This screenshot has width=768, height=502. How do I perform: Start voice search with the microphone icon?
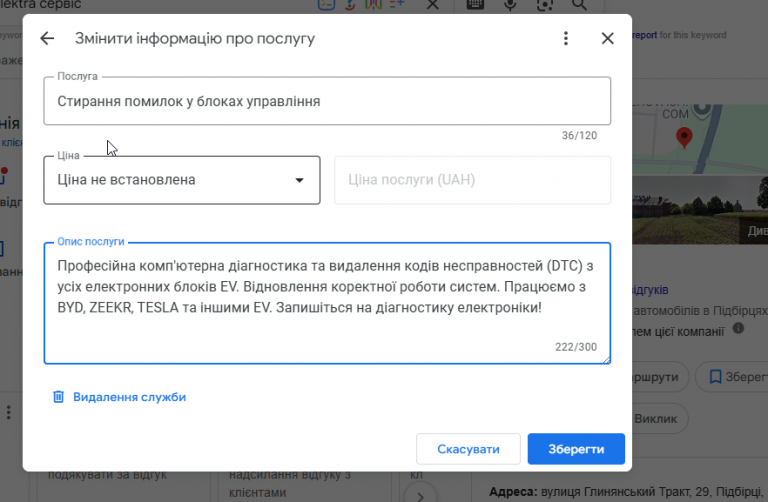click(x=510, y=5)
